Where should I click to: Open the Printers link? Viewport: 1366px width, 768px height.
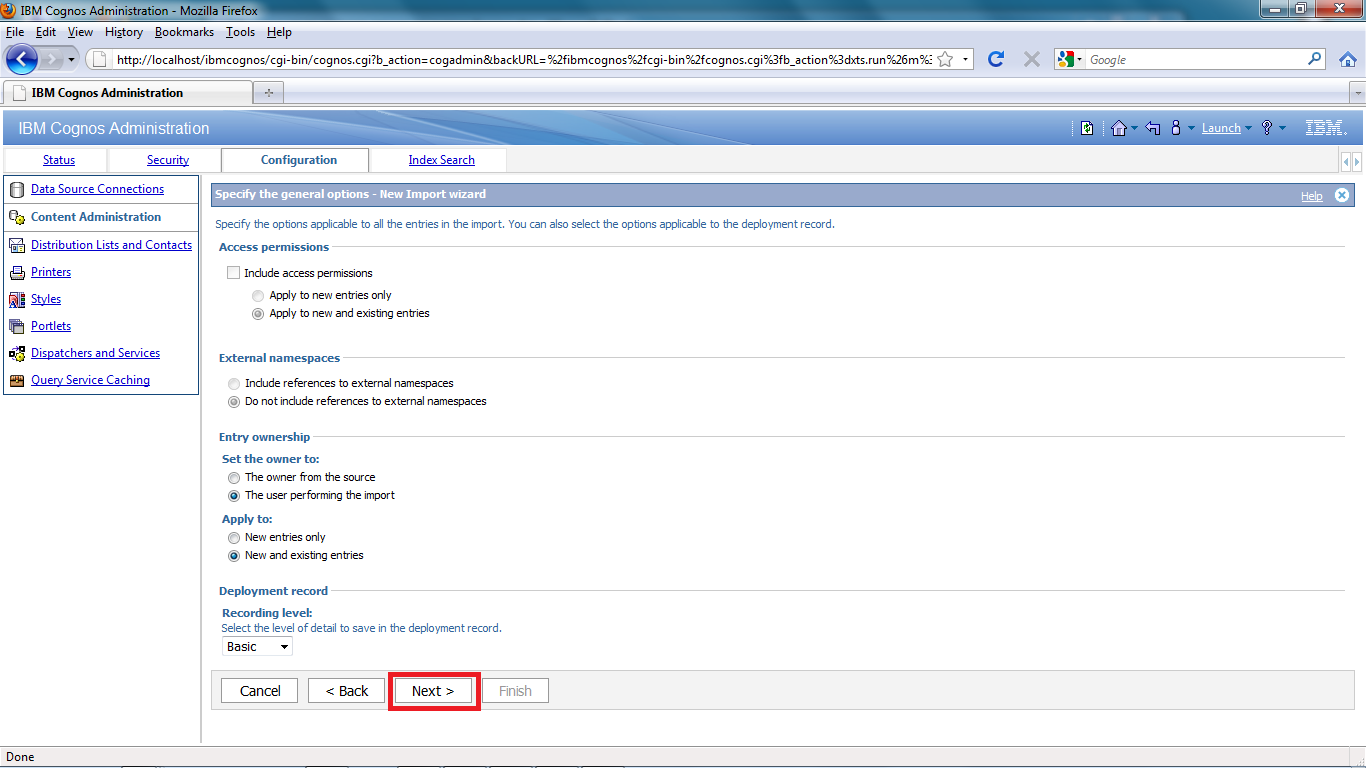51,272
